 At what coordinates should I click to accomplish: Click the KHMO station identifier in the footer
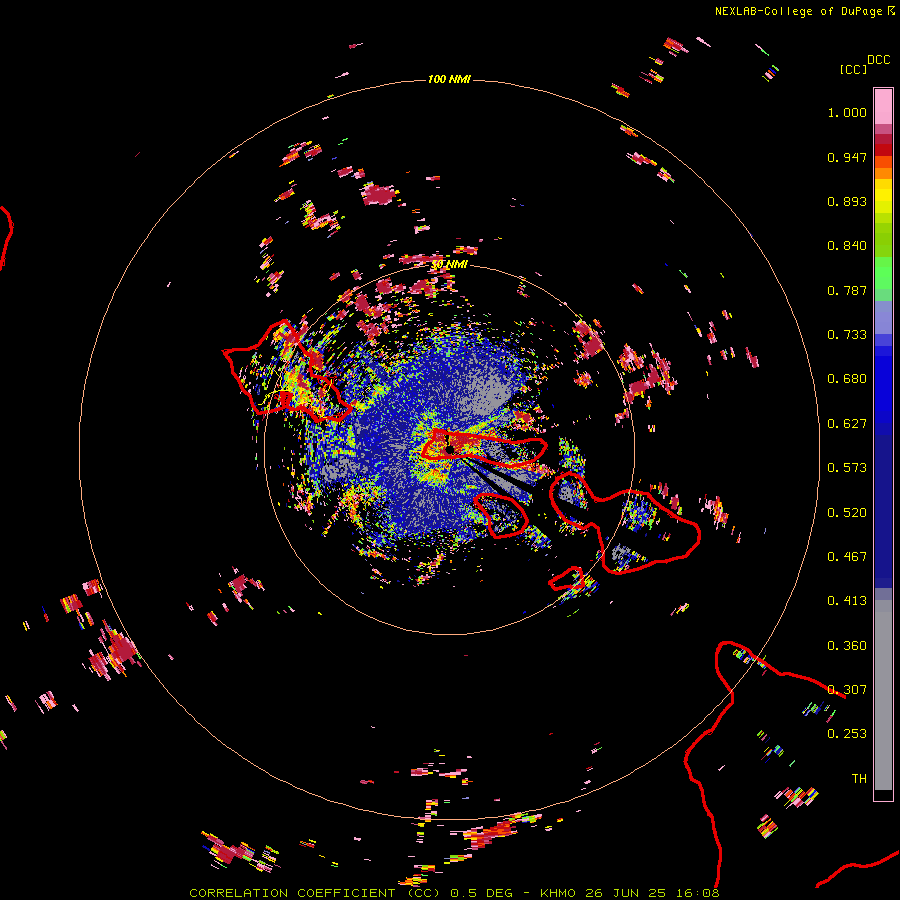click(x=558, y=893)
